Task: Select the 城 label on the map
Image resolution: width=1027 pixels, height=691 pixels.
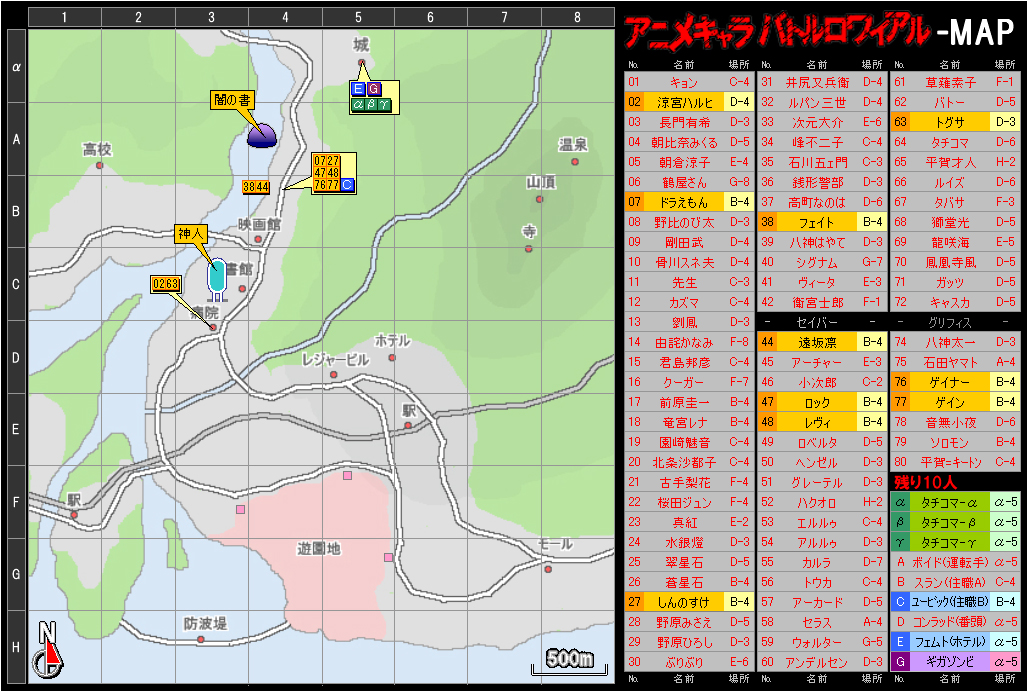Action: pos(361,45)
